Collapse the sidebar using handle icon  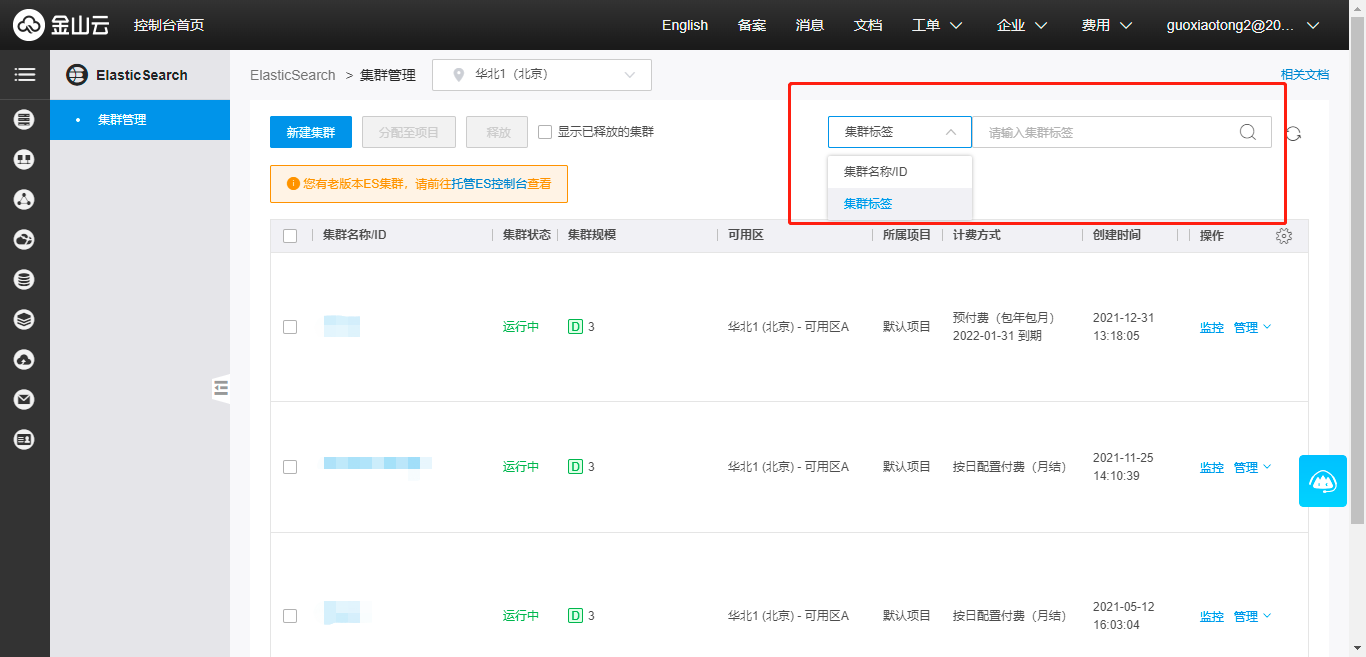click(221, 388)
